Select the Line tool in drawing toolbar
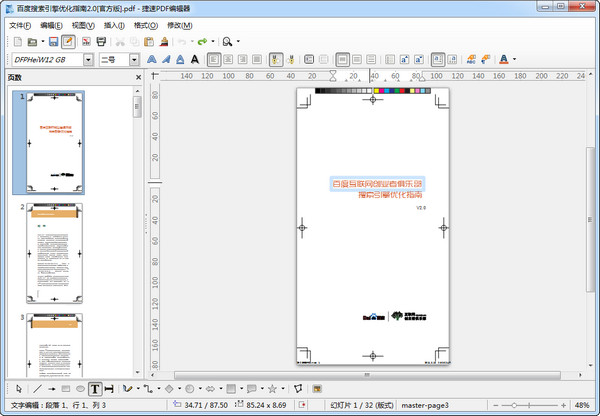Image resolution: width=600 pixels, height=416 pixels. coord(37,388)
